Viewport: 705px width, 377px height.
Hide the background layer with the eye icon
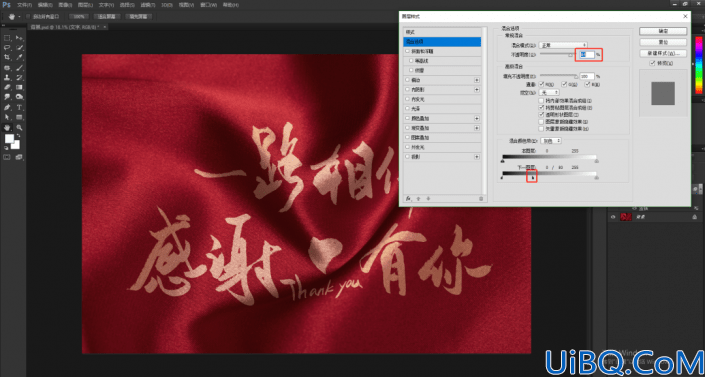click(613, 217)
